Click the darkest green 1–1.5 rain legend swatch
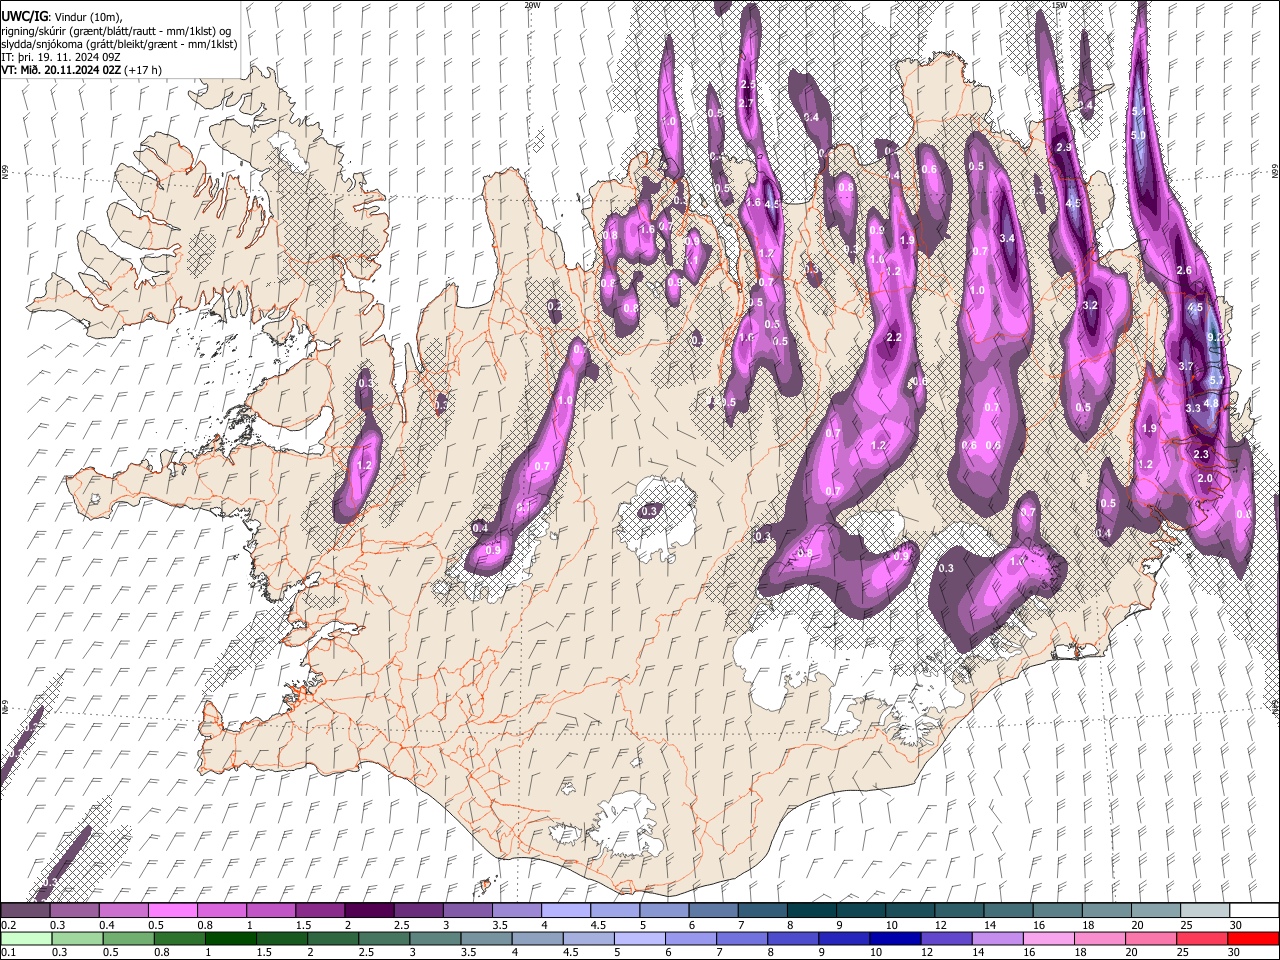1280x960 pixels. [232, 939]
